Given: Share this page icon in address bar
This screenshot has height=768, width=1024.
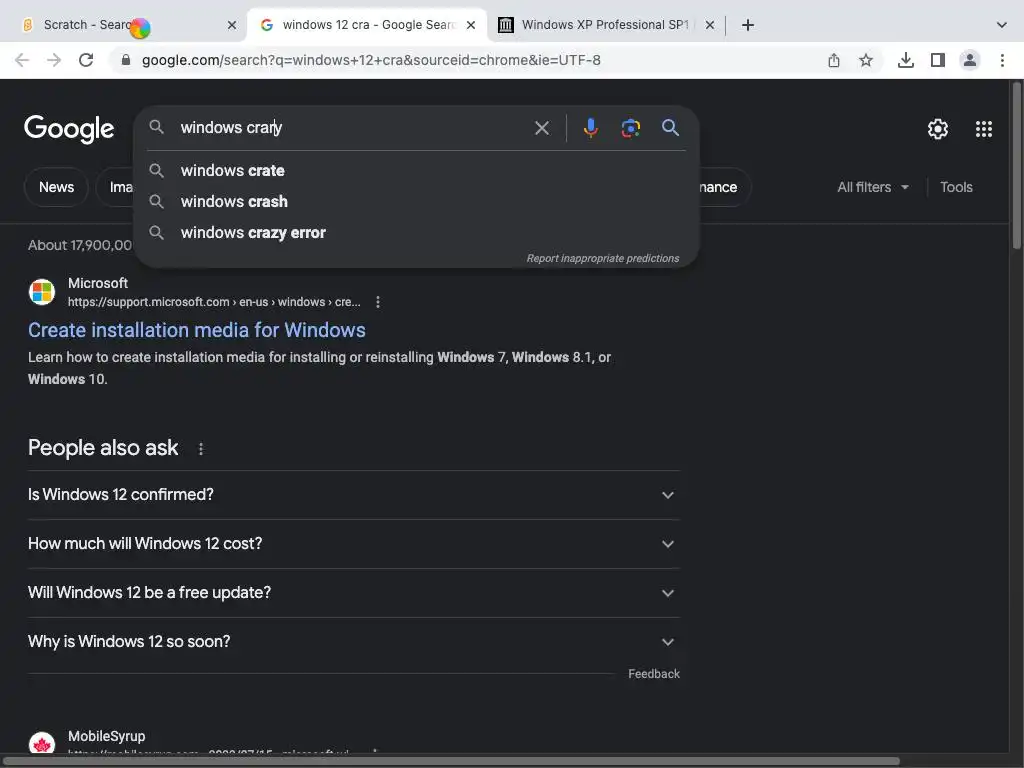Looking at the screenshot, I should (x=833, y=60).
